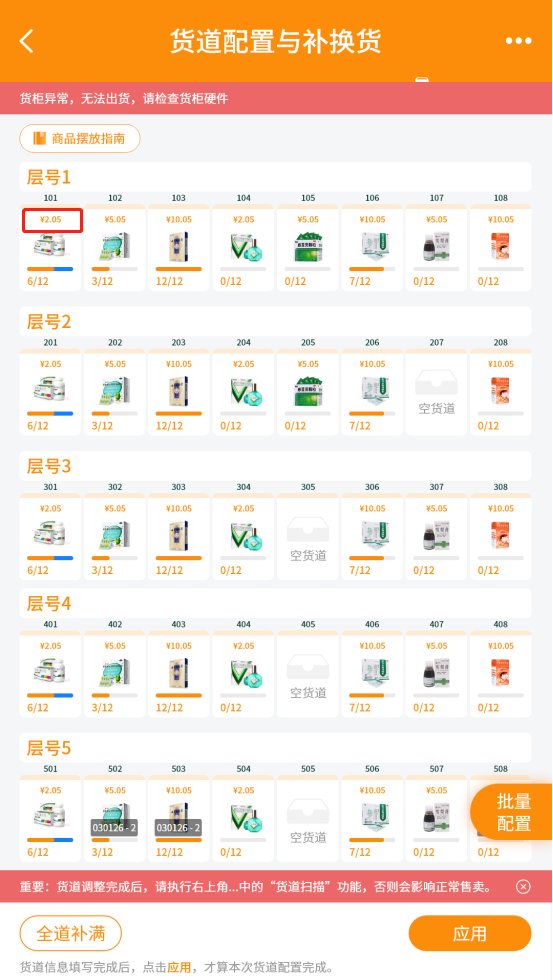Click the 应用 apply button

click(x=470, y=934)
